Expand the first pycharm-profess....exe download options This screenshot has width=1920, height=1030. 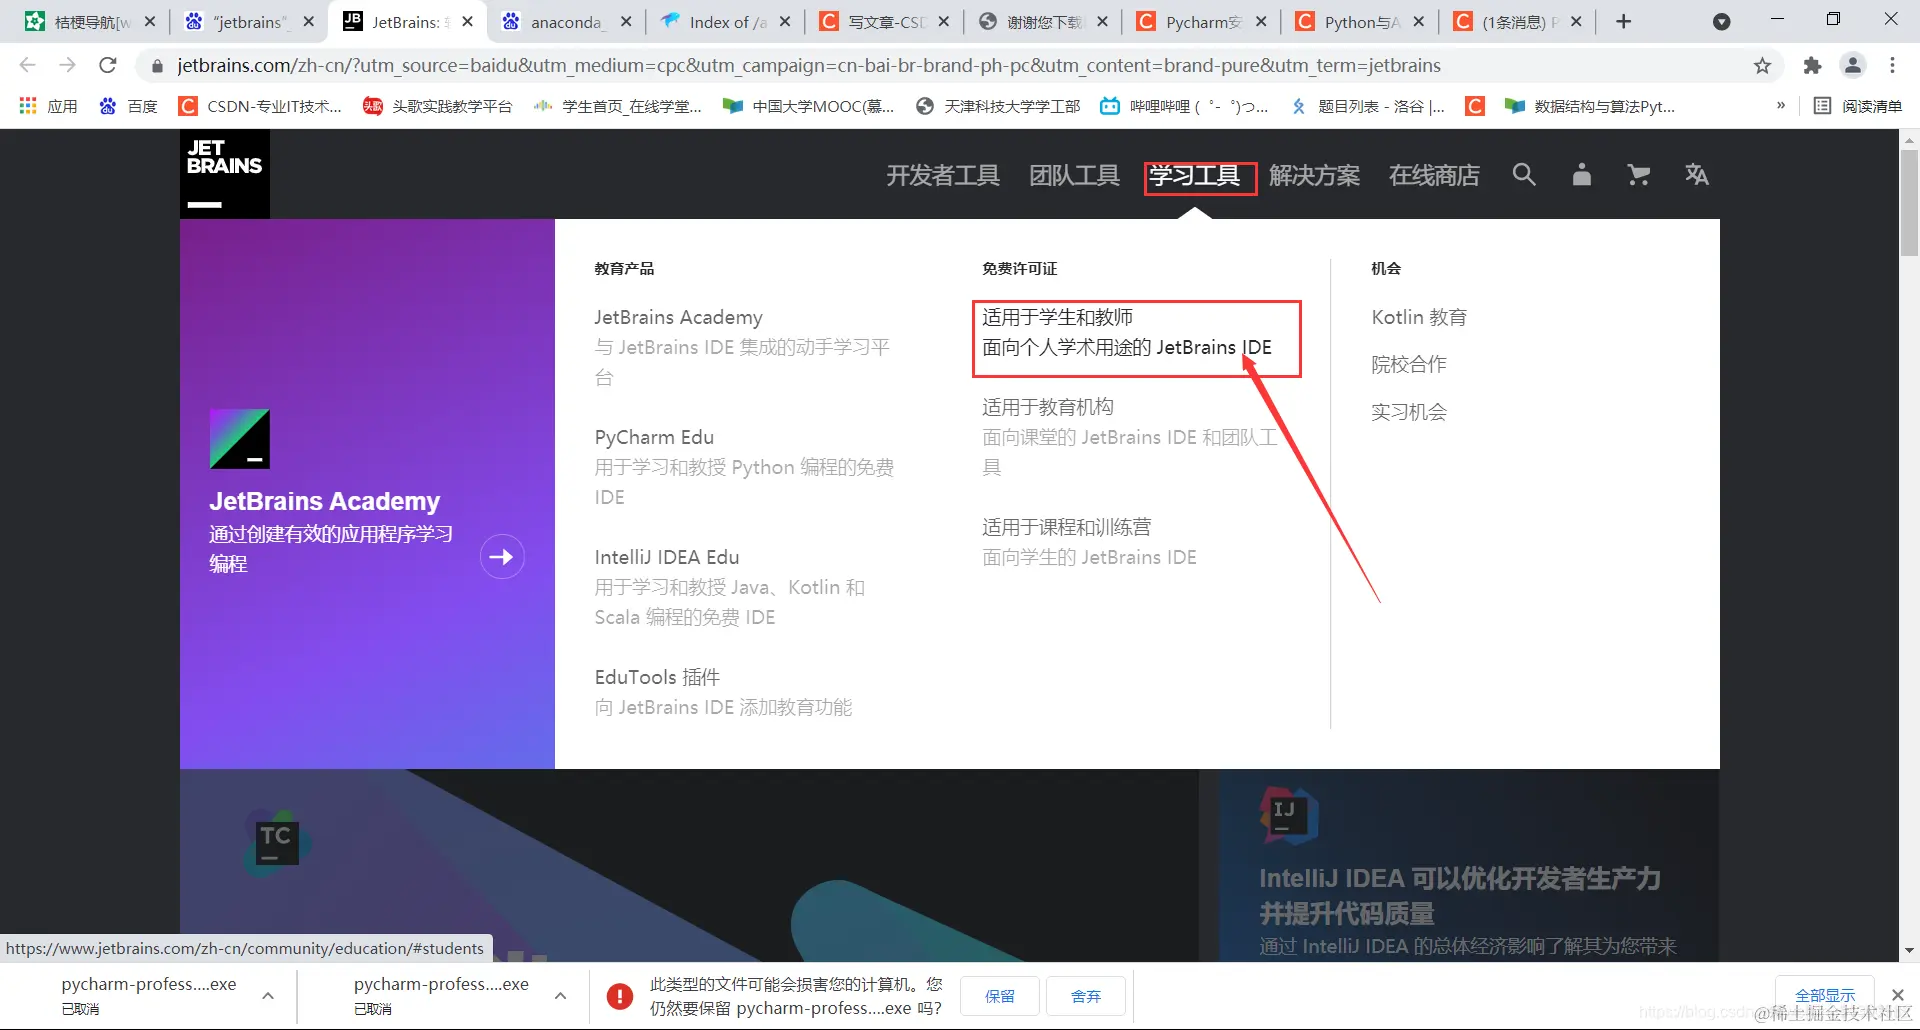267,996
